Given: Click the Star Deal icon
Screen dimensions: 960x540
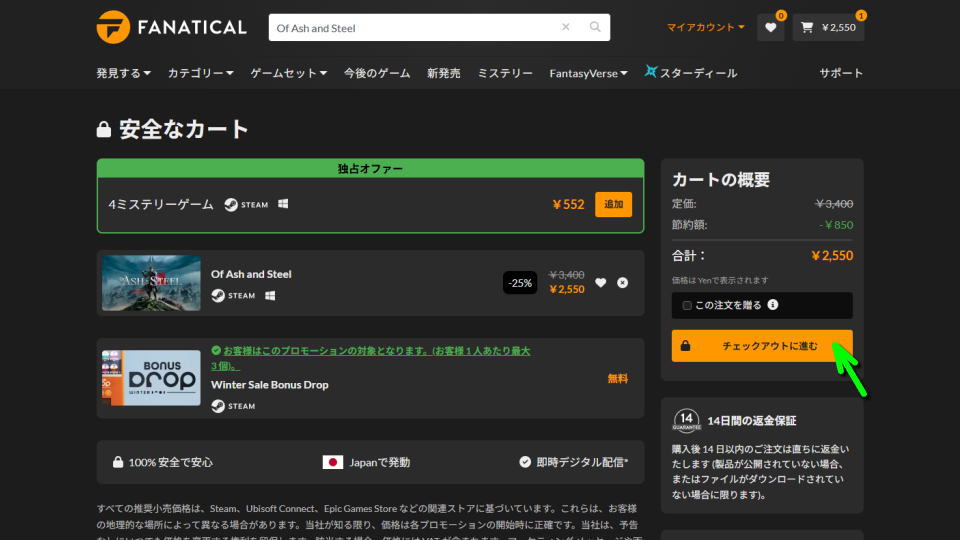Looking at the screenshot, I should click(652, 72).
